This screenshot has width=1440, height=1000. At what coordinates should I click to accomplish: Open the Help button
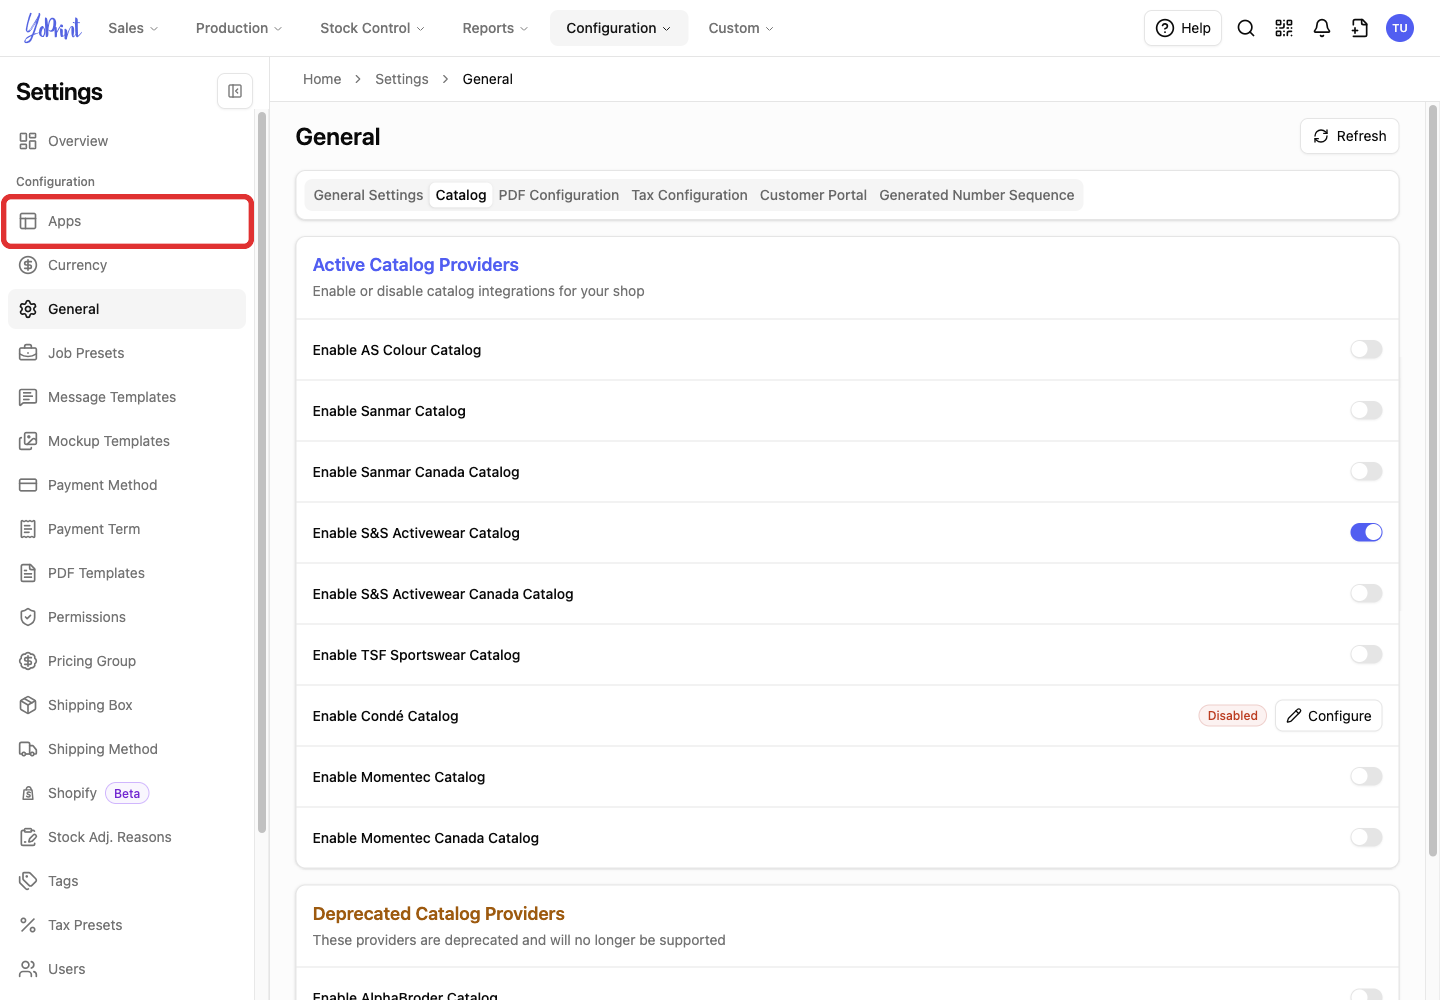(x=1183, y=28)
